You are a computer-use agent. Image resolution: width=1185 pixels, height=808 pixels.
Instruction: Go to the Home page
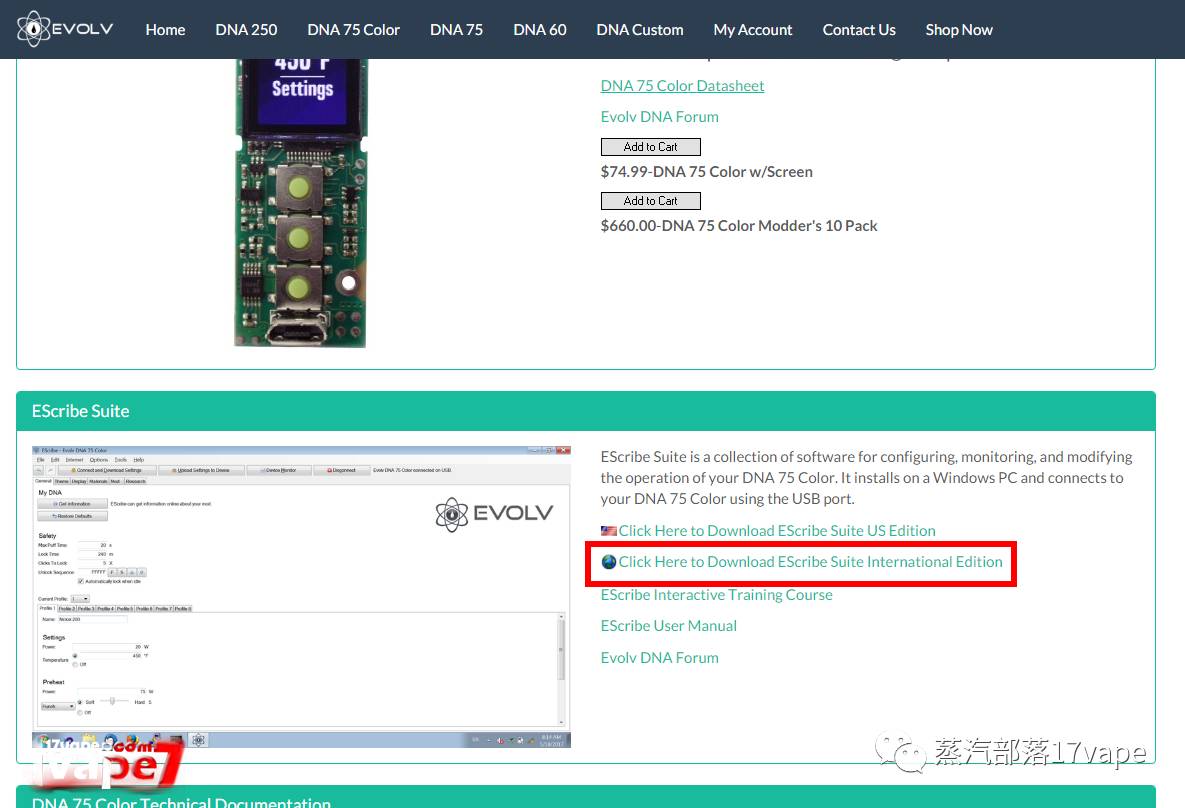pyautogui.click(x=165, y=29)
